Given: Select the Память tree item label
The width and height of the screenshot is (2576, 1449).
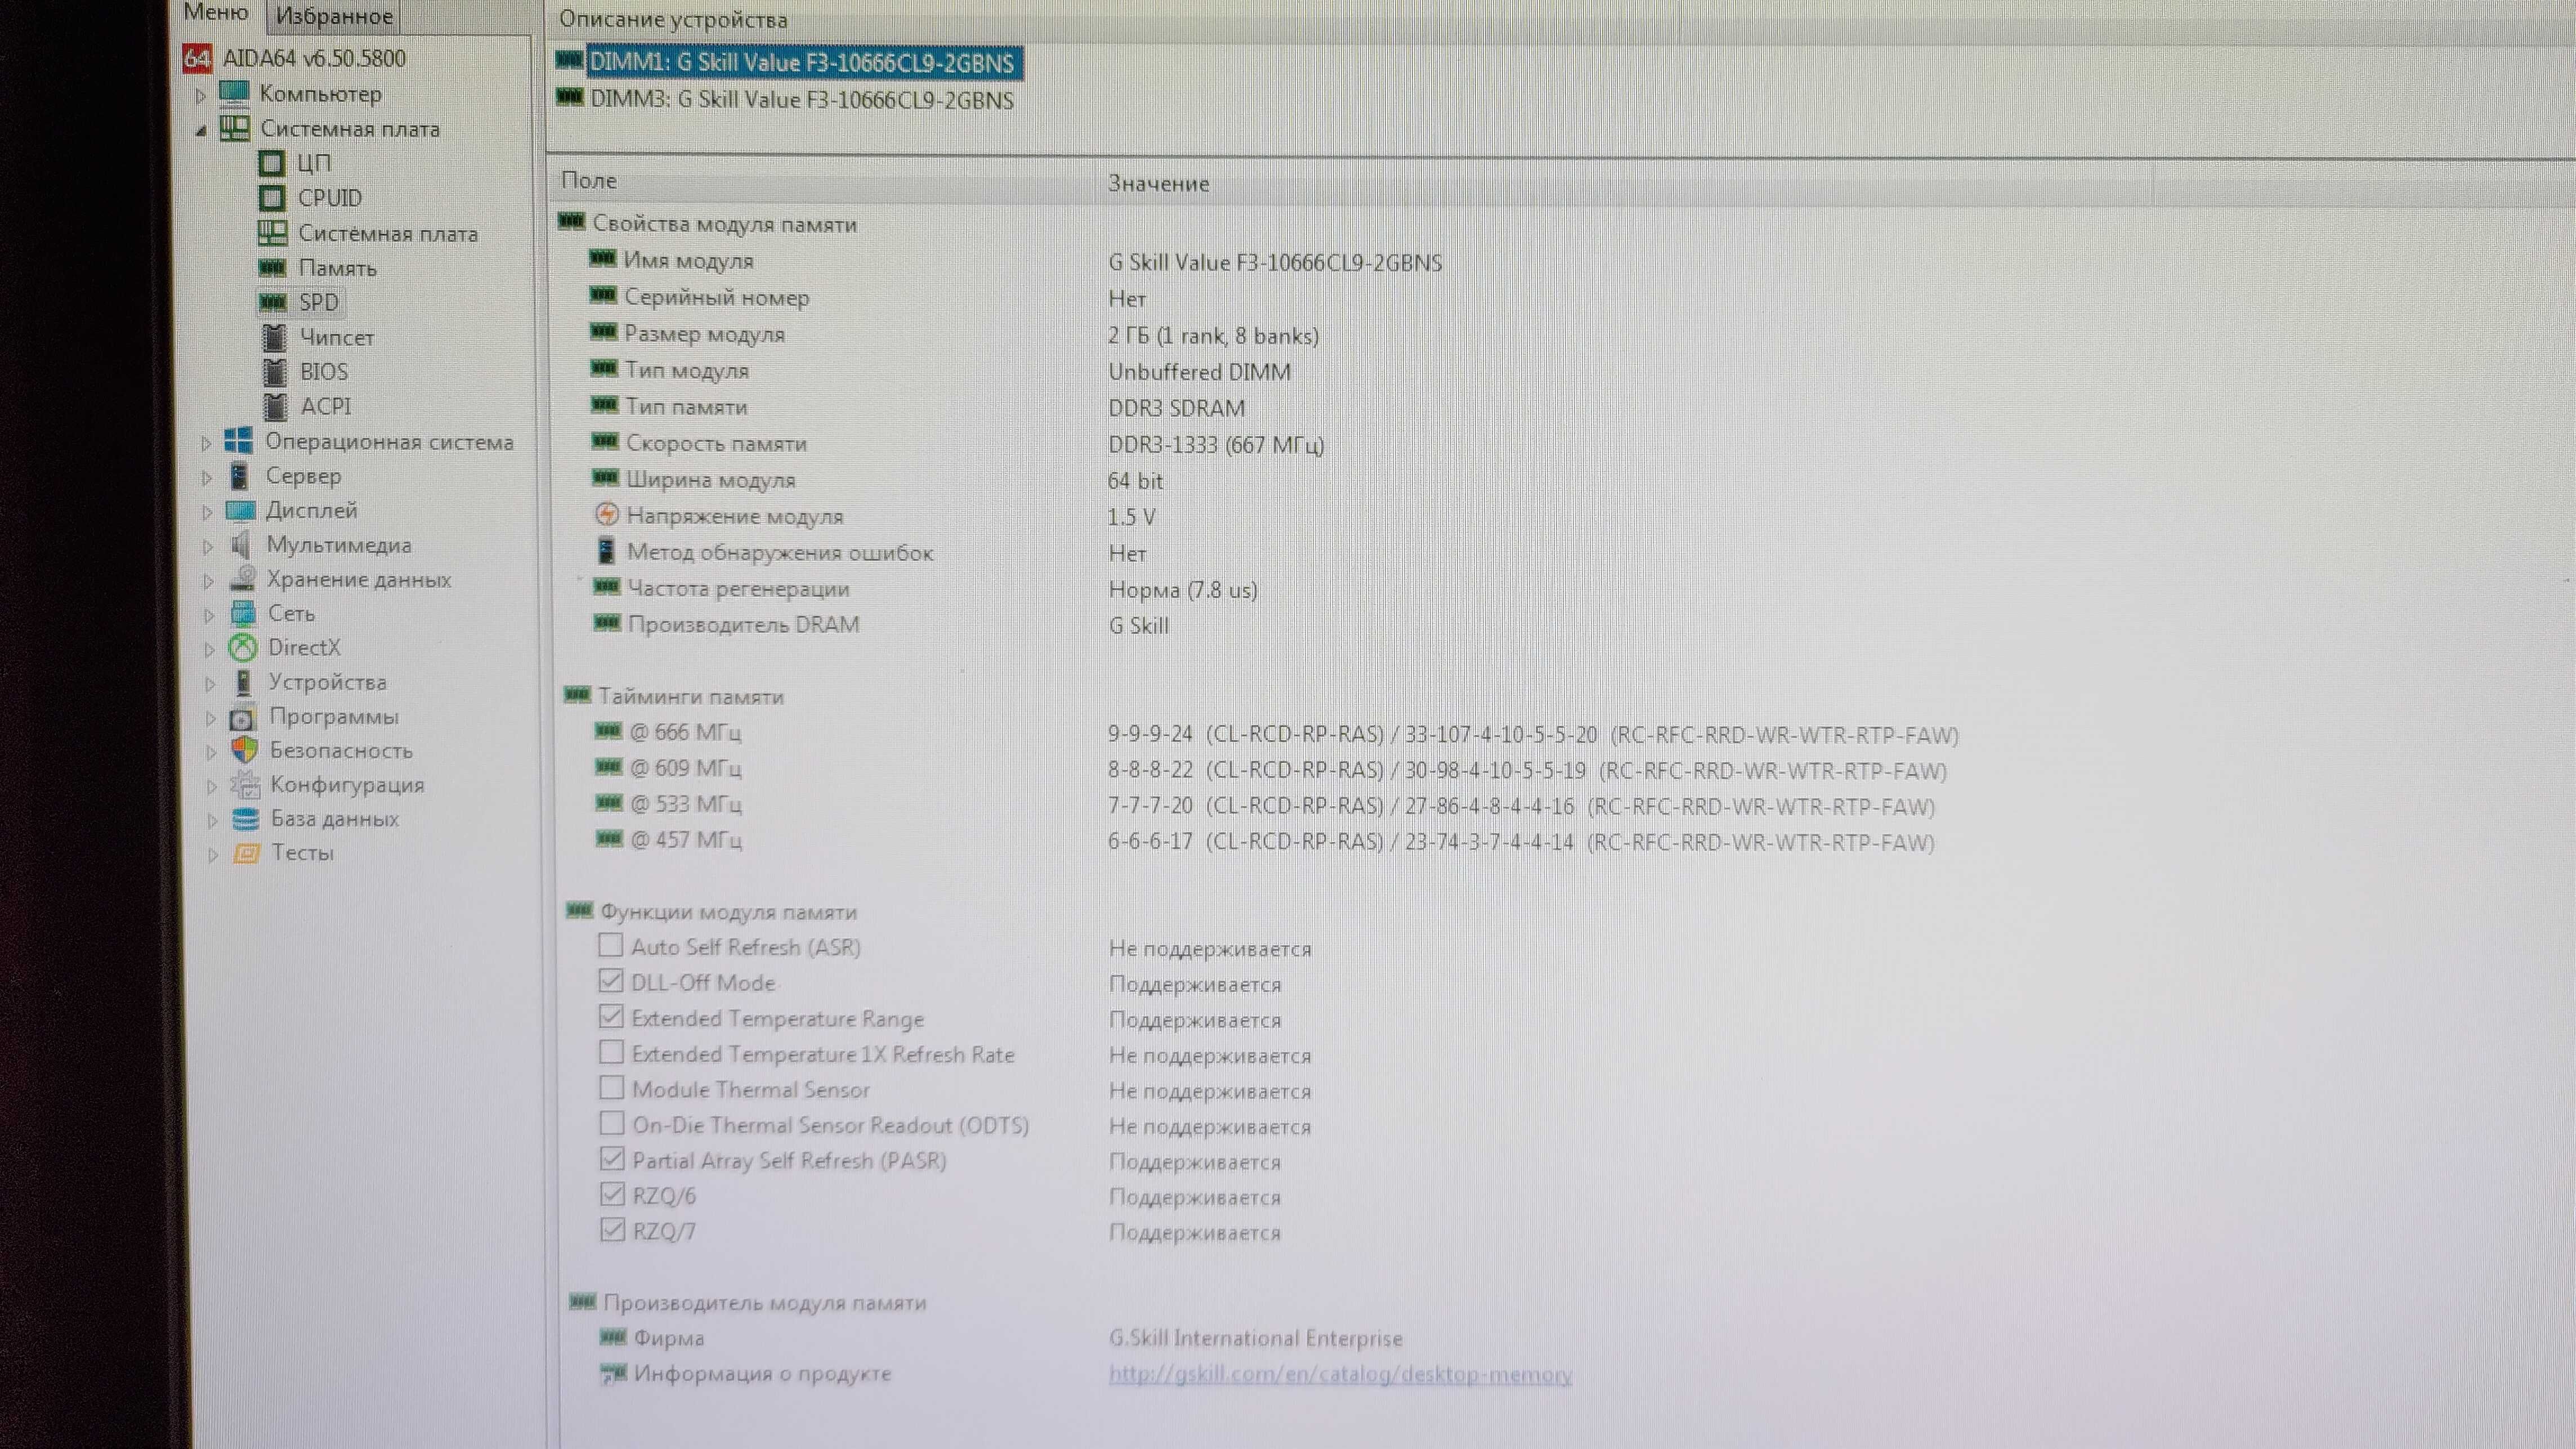Looking at the screenshot, I should click(x=338, y=268).
